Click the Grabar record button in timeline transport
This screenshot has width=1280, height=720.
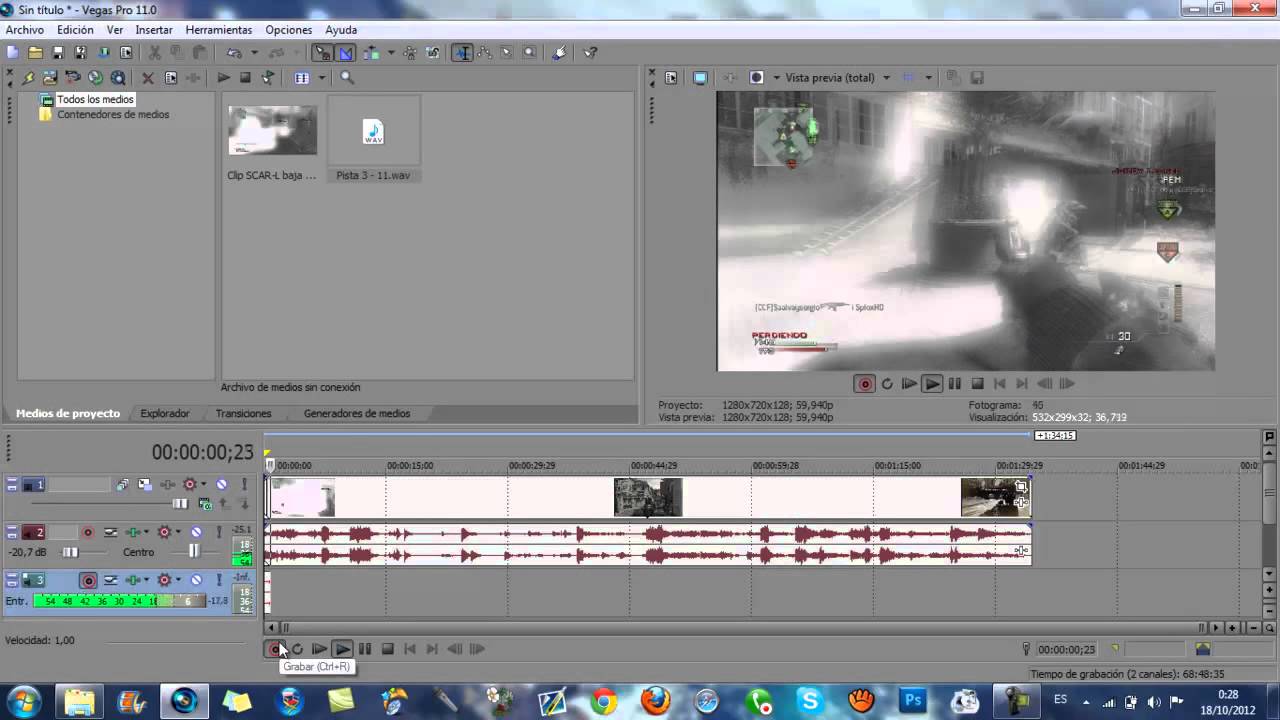pos(275,649)
